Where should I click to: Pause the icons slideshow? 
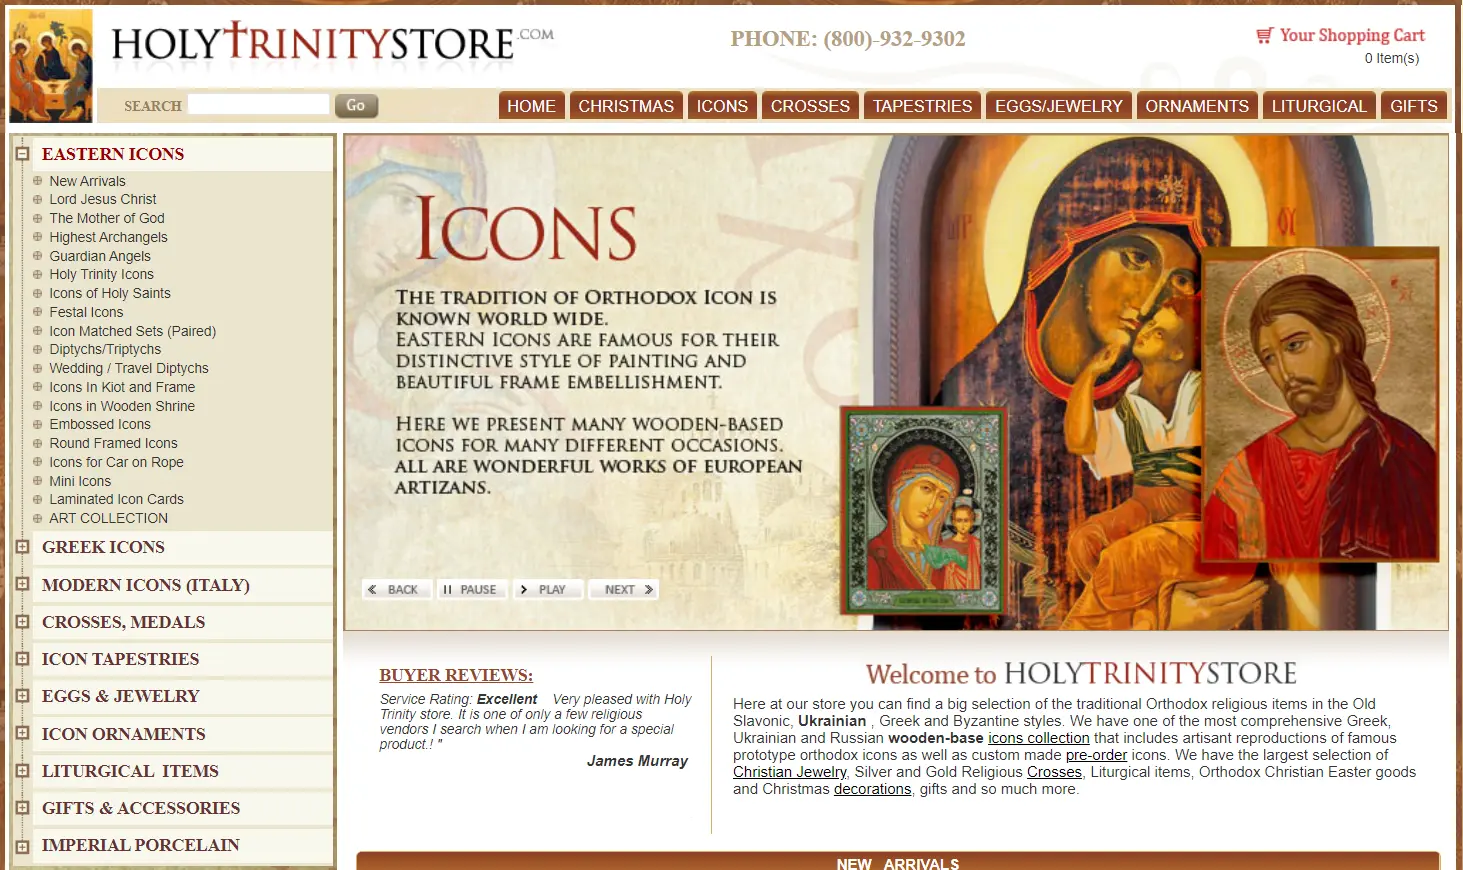(472, 589)
